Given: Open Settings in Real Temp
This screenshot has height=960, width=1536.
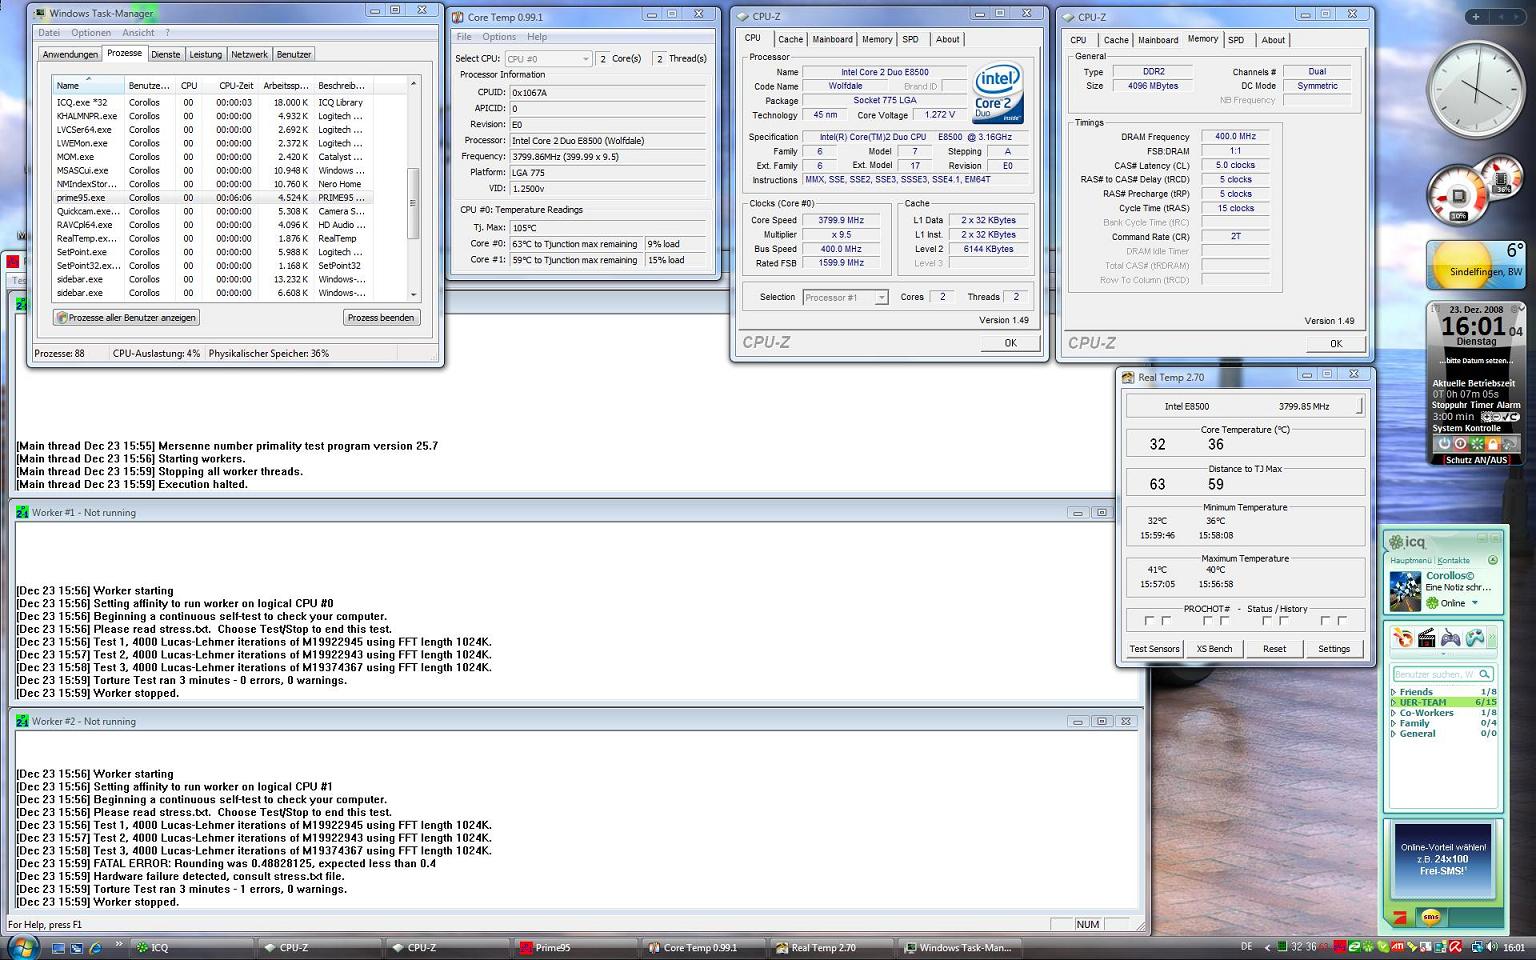Looking at the screenshot, I should pyautogui.click(x=1334, y=649).
